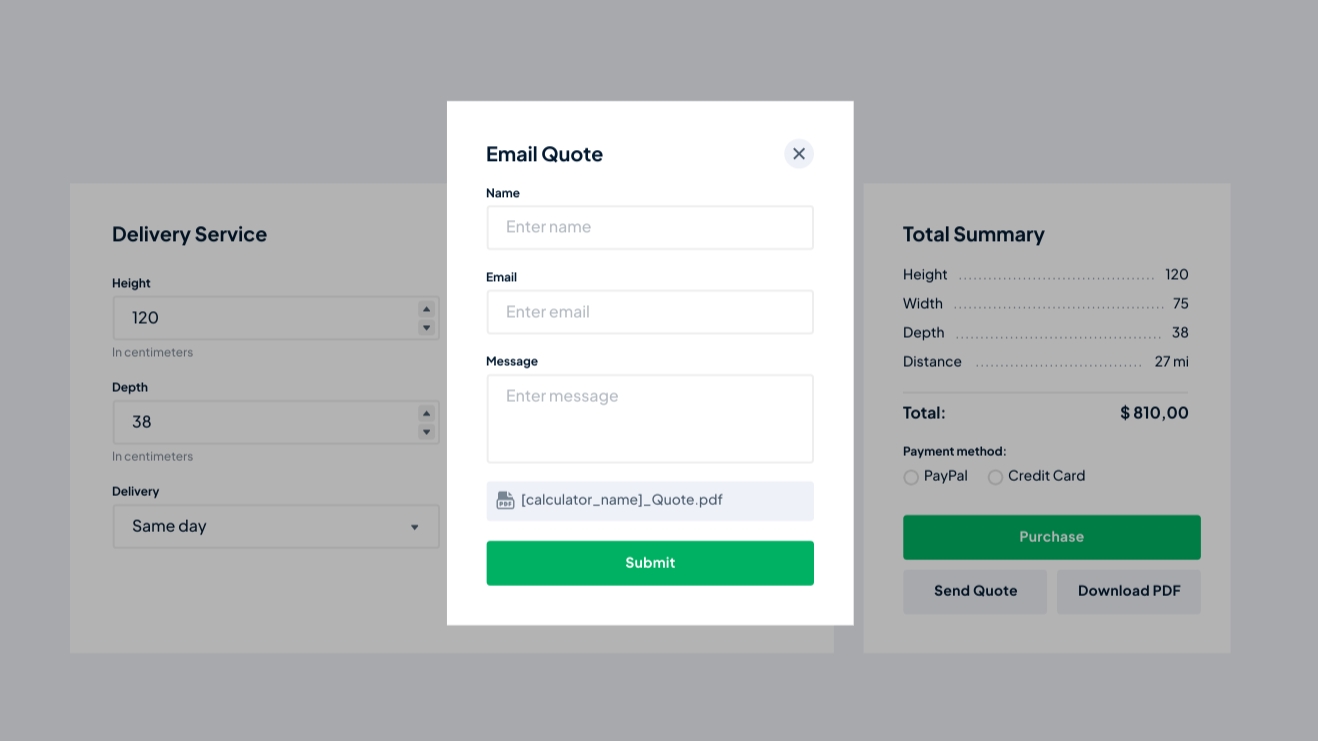Focus the Name input field
The height and width of the screenshot is (741, 1318).
tap(650, 227)
